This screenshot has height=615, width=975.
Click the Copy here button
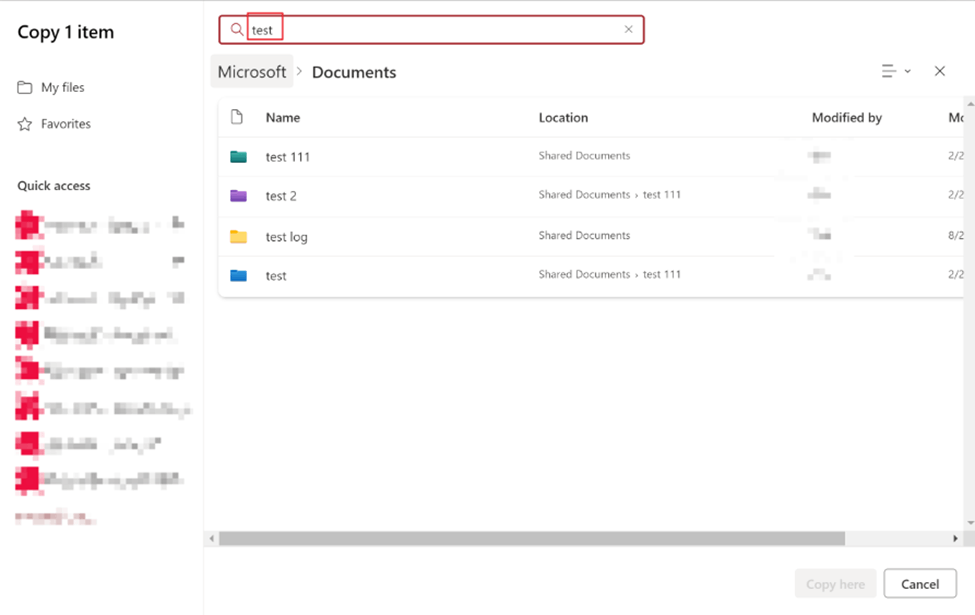[835, 584]
